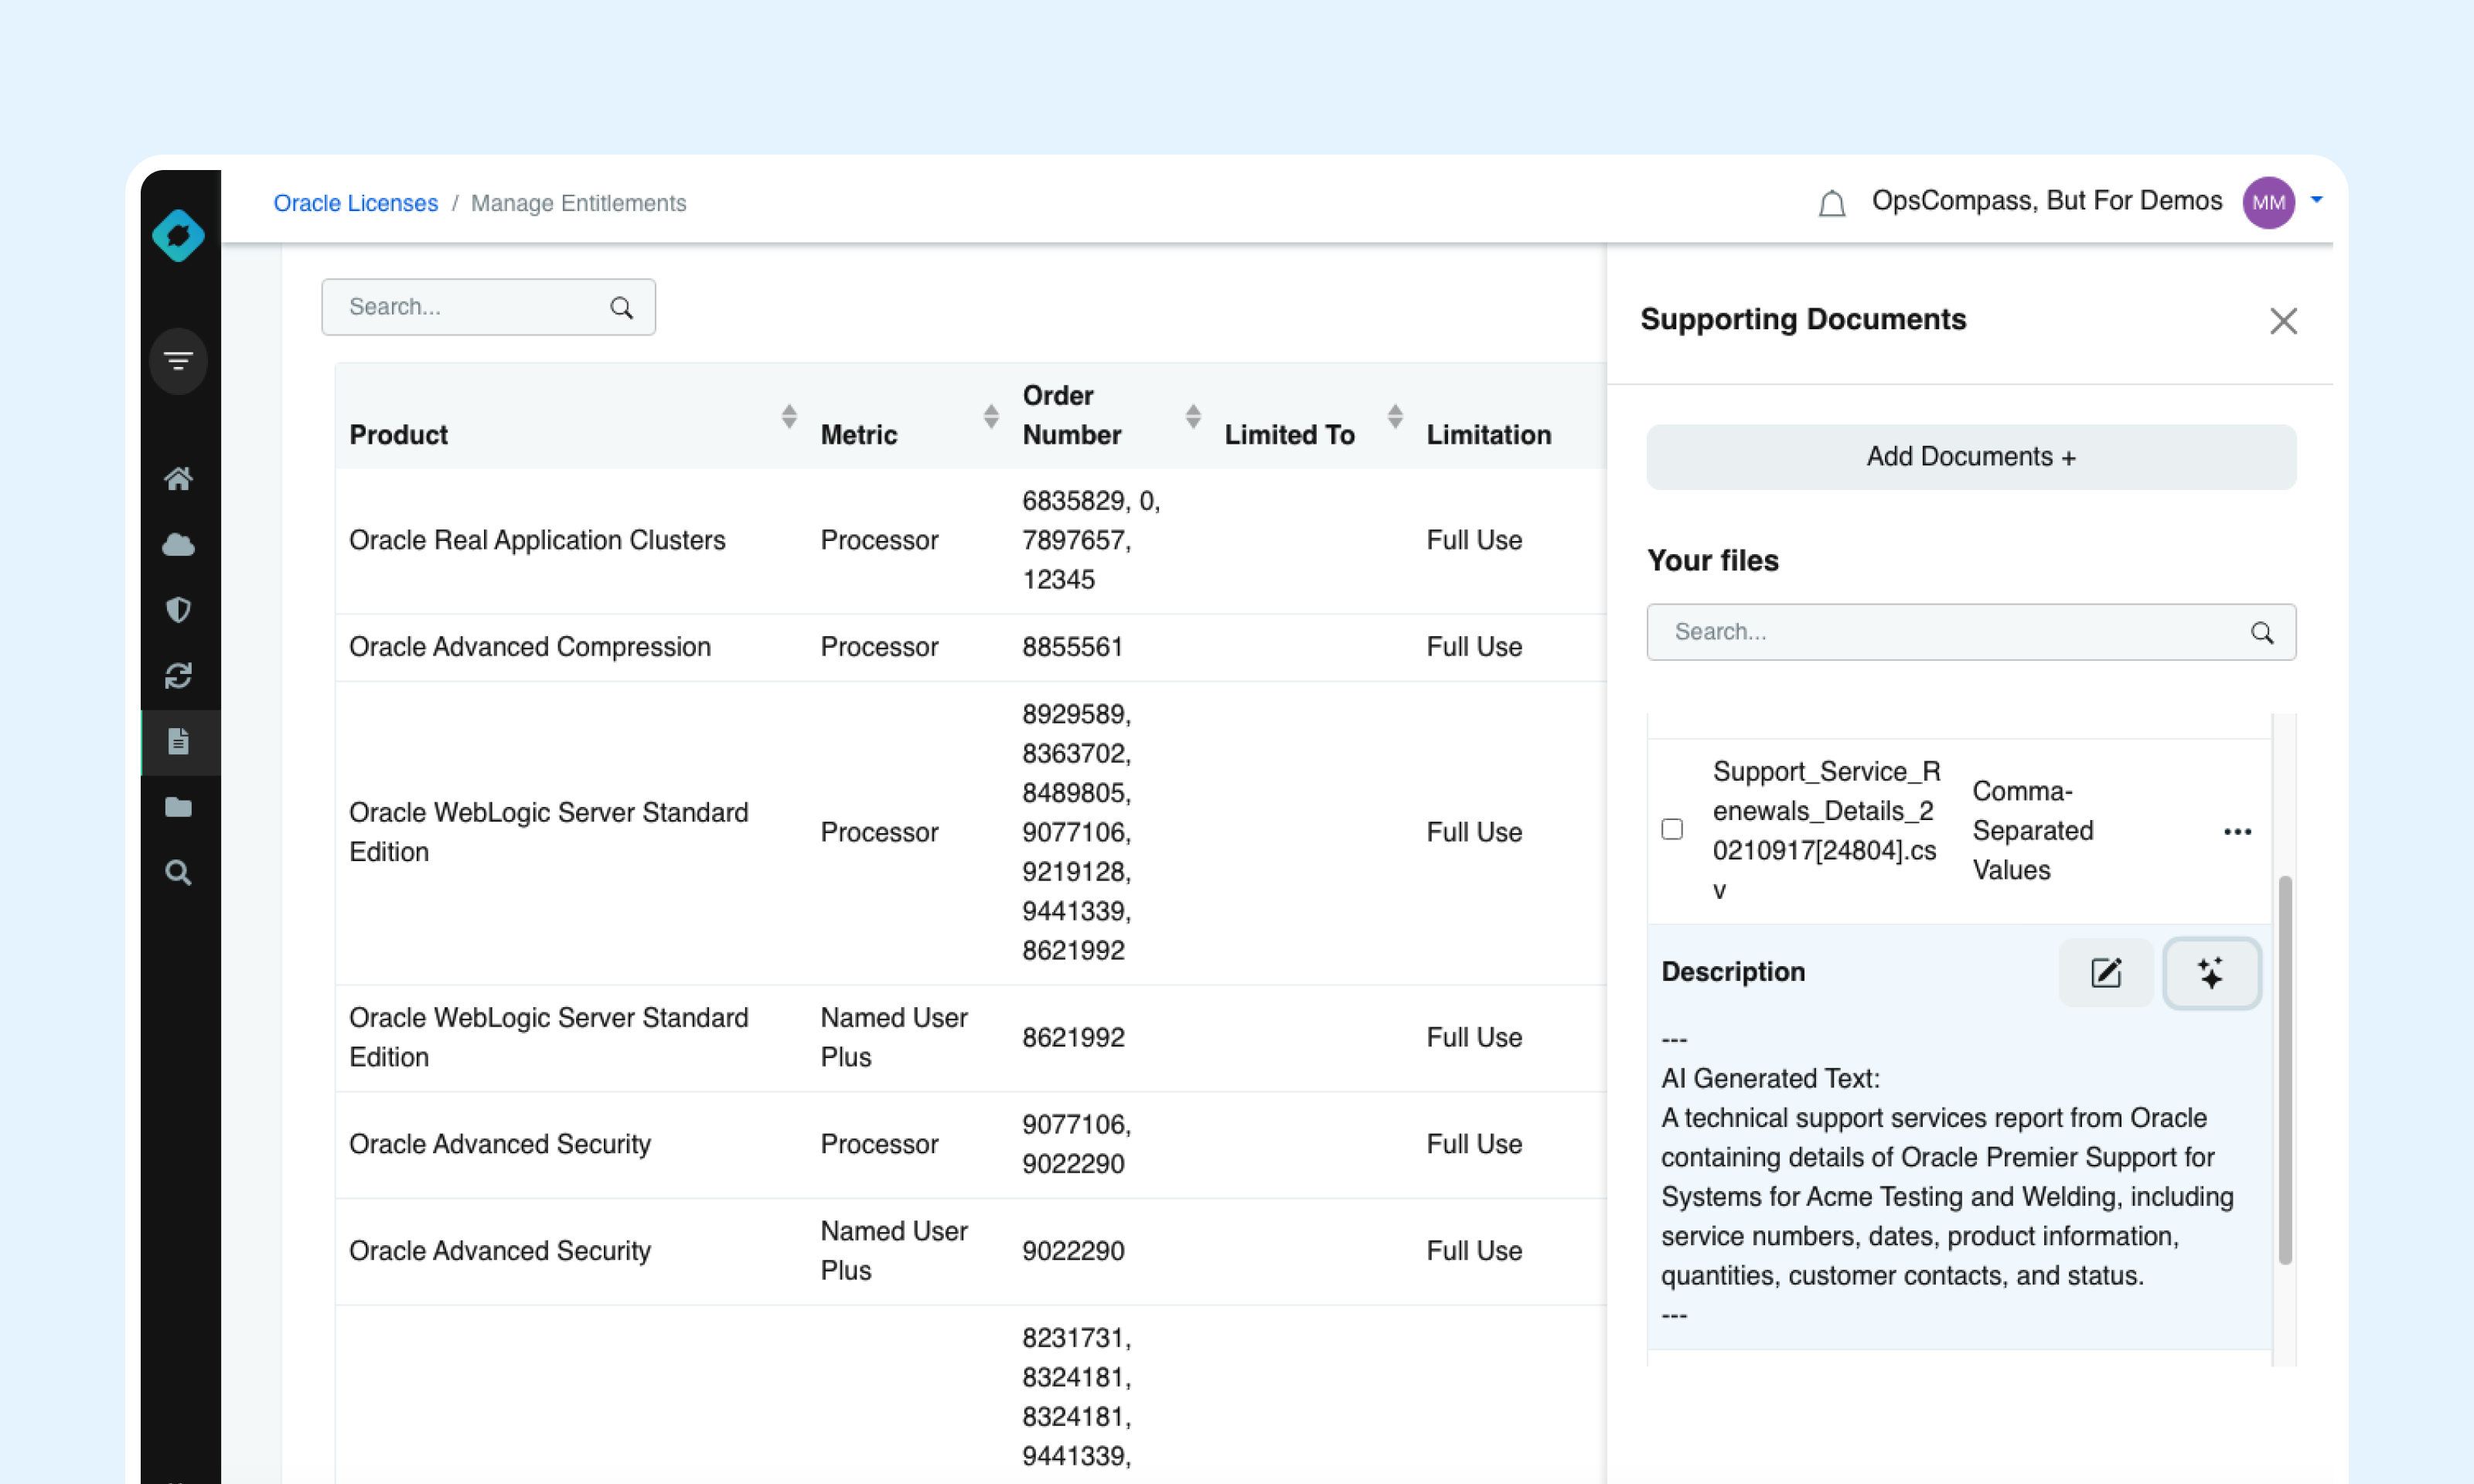The image size is (2474, 1484).
Task: Click Oracle Advanced Security Named User Plus row
Action: 970,1251
